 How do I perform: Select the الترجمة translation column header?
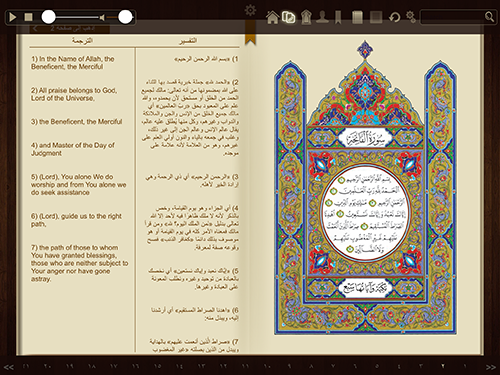tap(83, 41)
